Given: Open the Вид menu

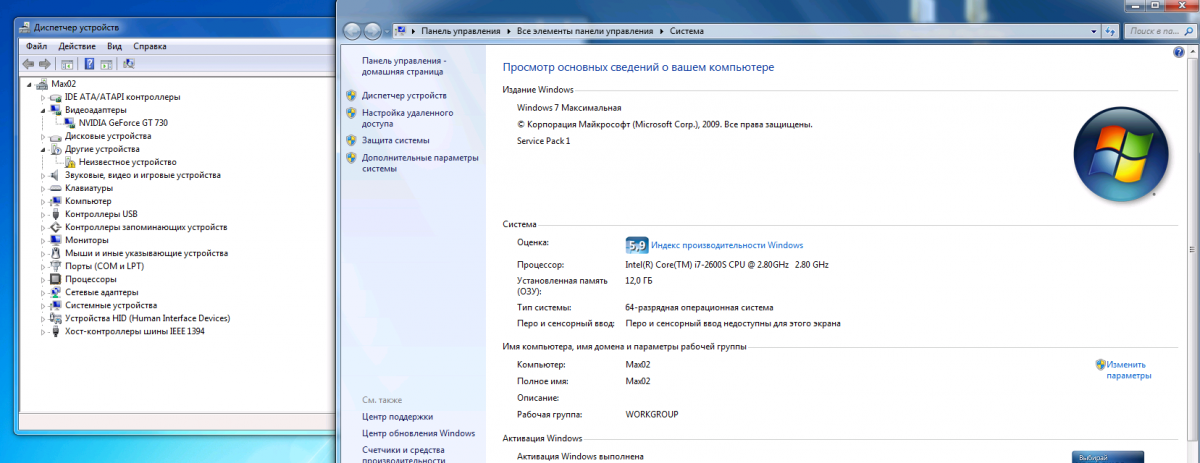Looking at the screenshot, I should coord(114,46).
